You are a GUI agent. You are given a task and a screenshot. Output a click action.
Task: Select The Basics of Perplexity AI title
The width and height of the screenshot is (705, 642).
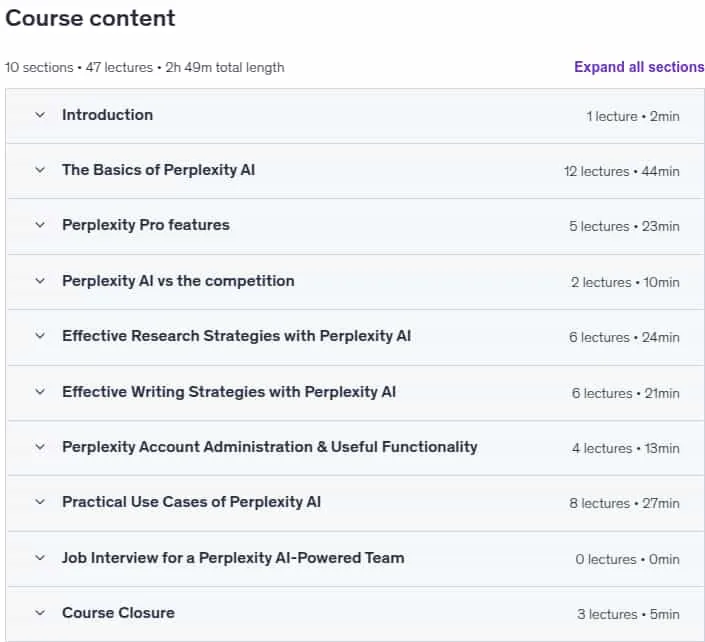point(158,170)
